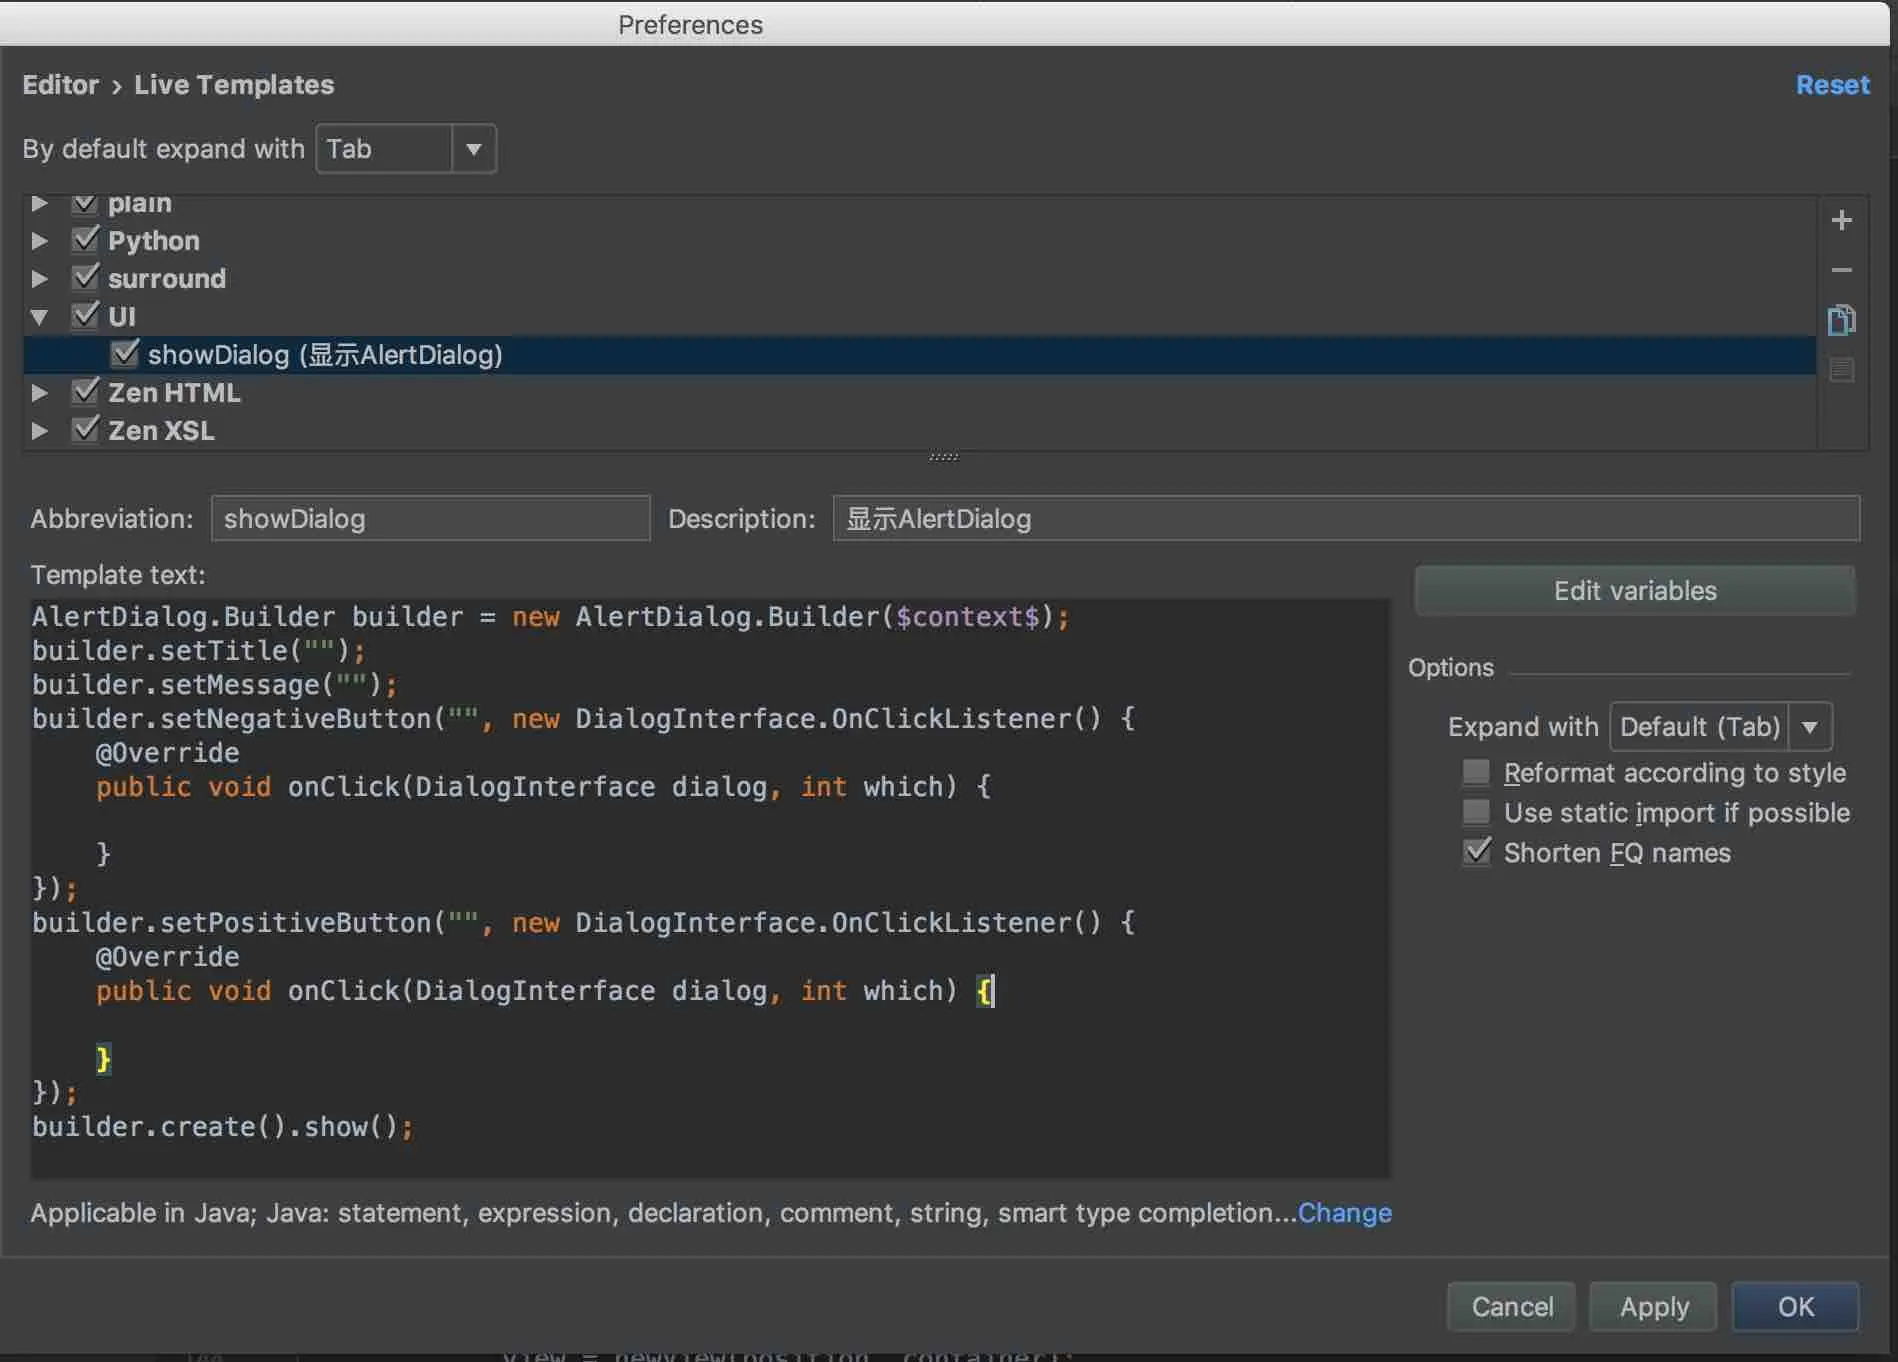
Task: Click the duplicate template copy icon
Action: [1841, 320]
